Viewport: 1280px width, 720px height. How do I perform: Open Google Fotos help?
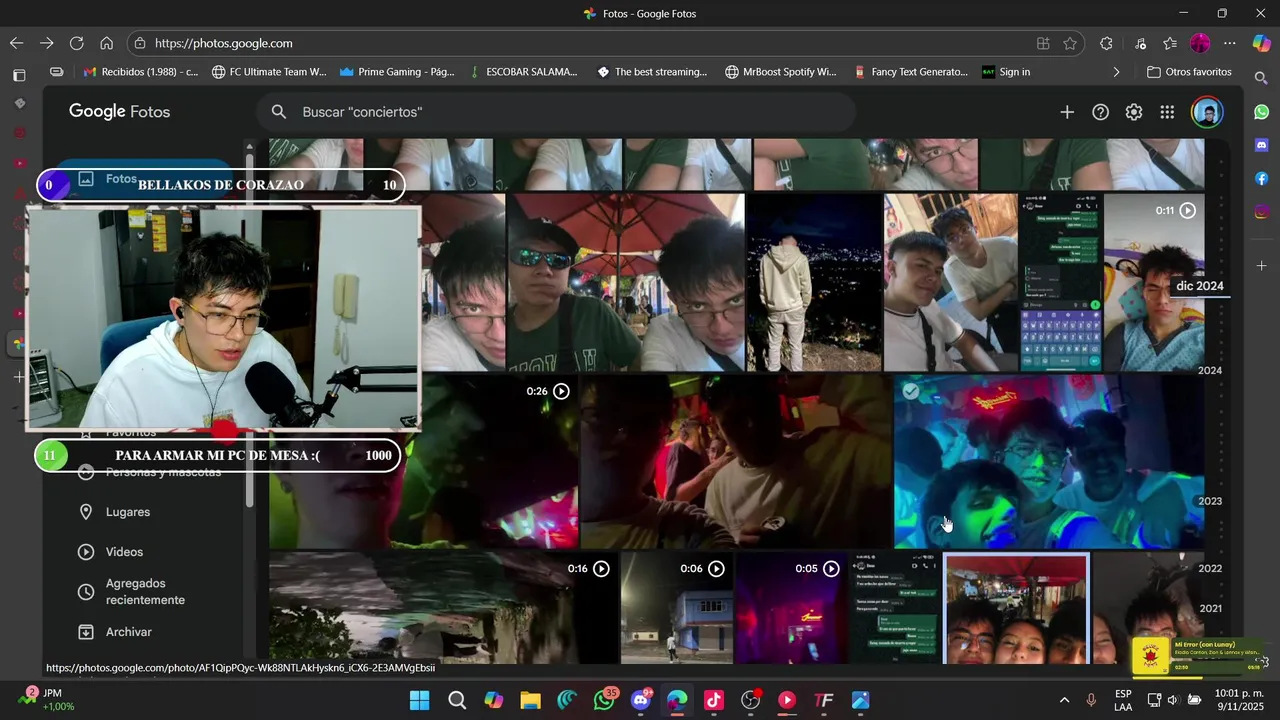(1100, 112)
